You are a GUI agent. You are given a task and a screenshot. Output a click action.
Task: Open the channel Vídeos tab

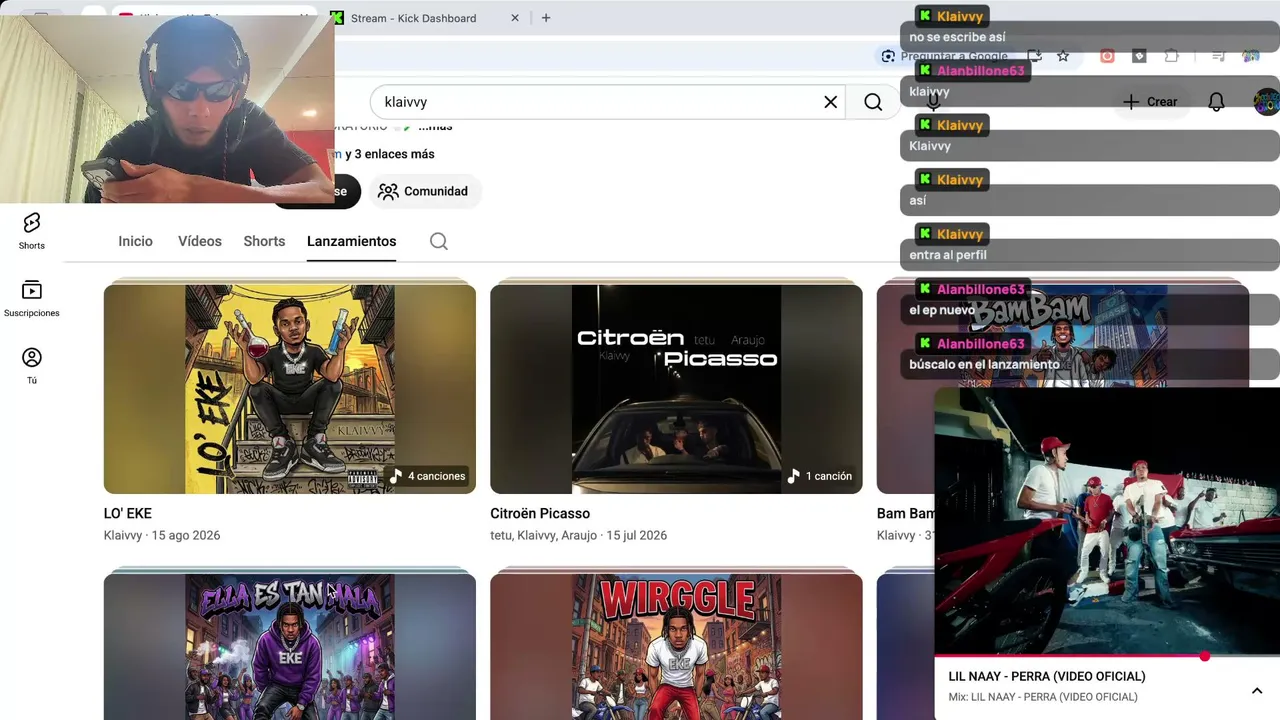pos(200,241)
